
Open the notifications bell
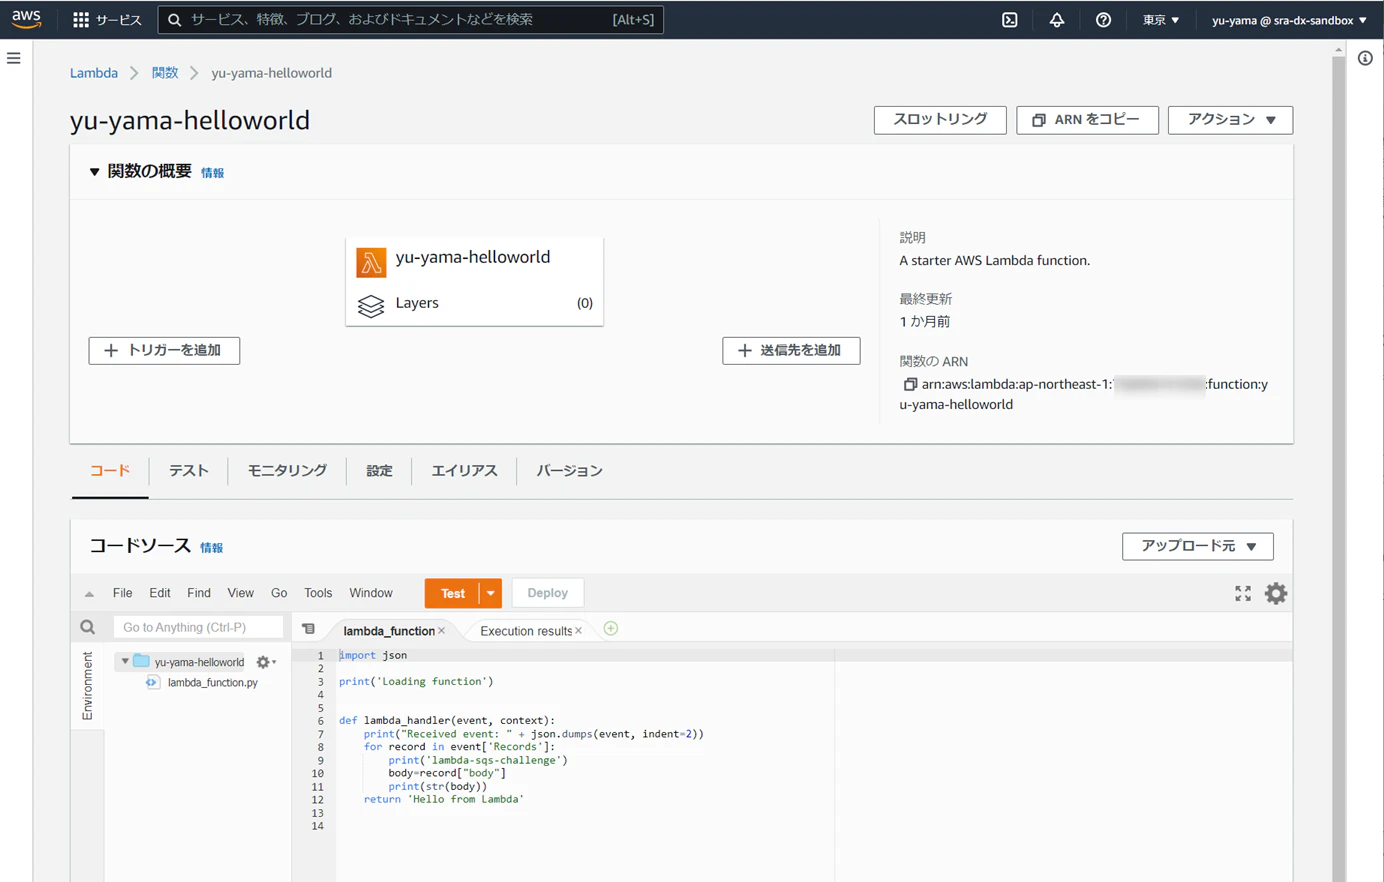(1057, 20)
